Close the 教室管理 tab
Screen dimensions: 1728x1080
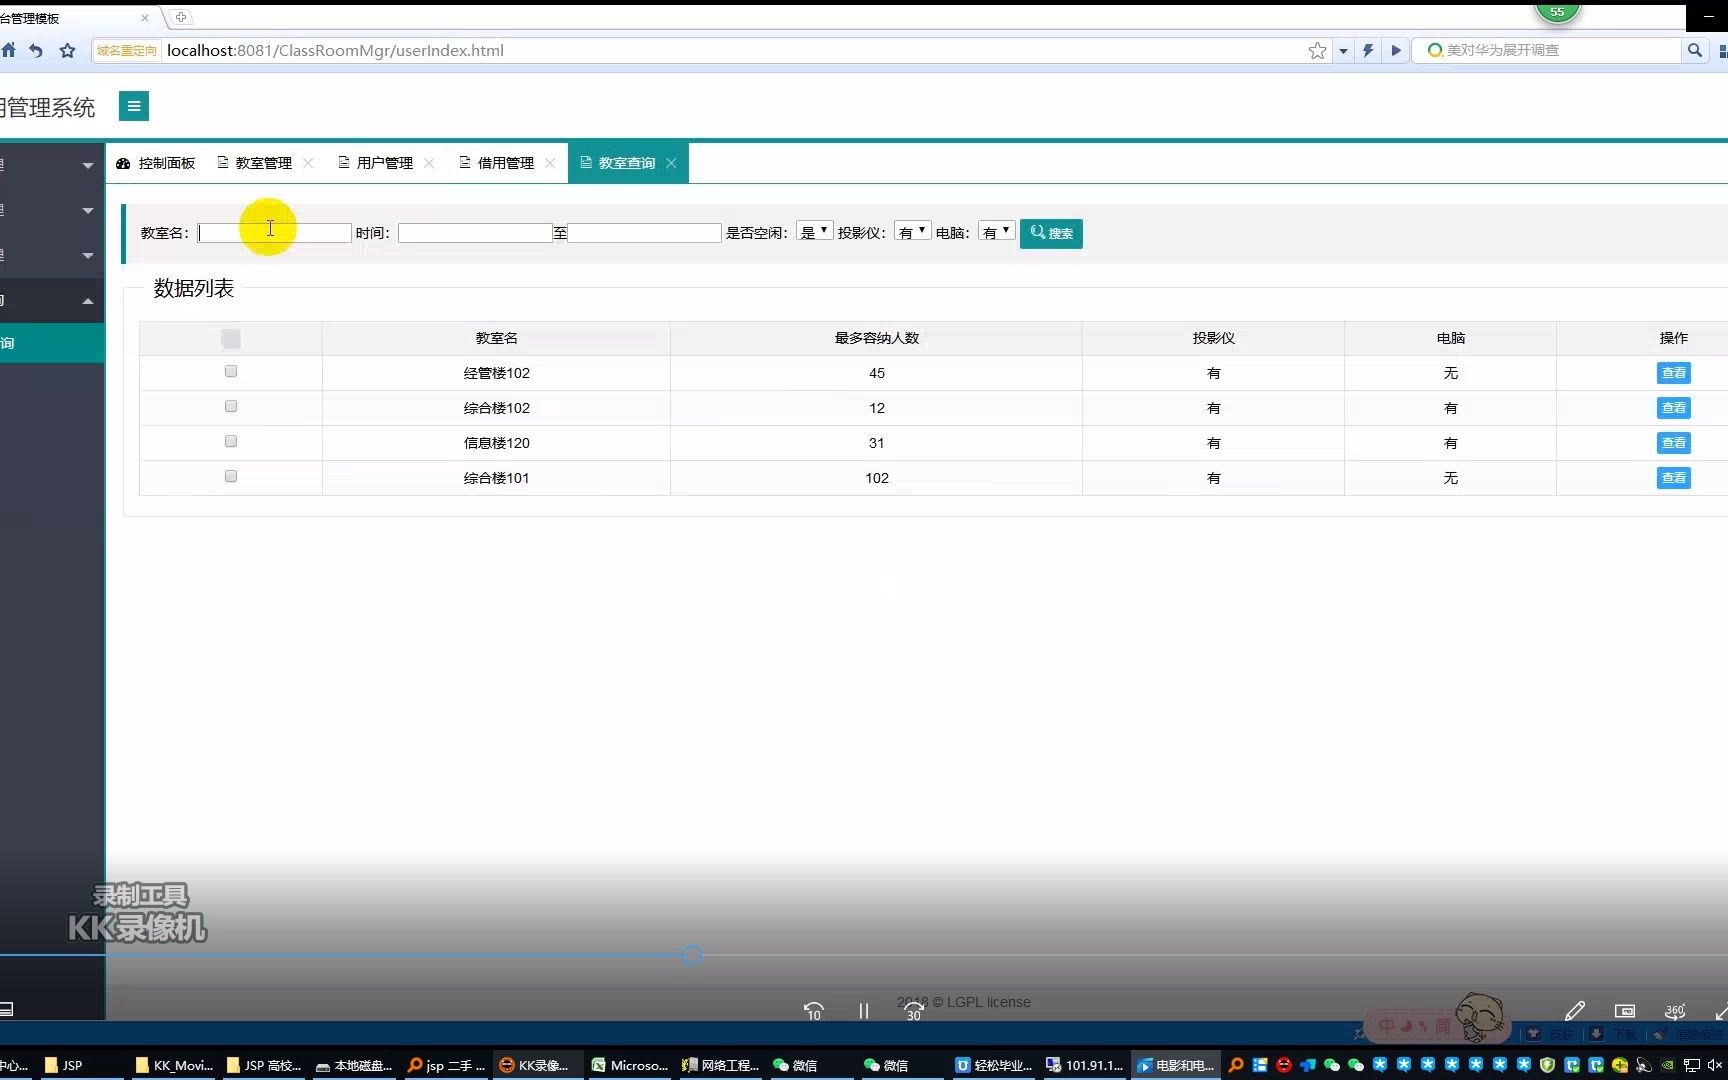(x=308, y=163)
